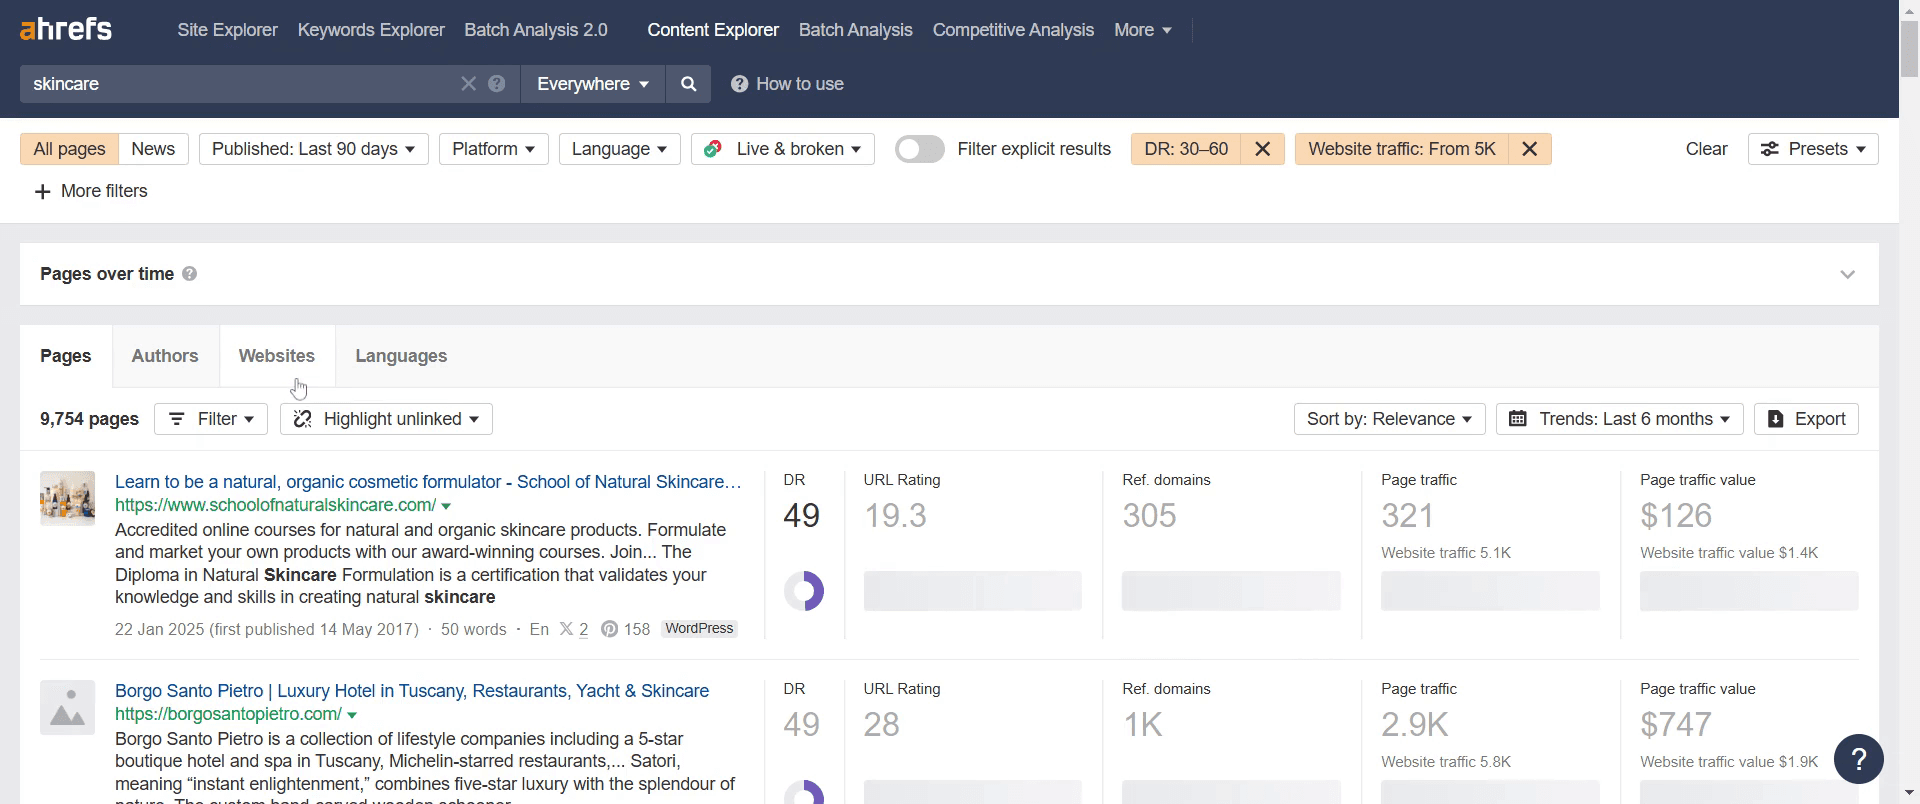Open Trends: Last 6 months dropdown
1920x804 pixels.
[x=1620, y=419]
